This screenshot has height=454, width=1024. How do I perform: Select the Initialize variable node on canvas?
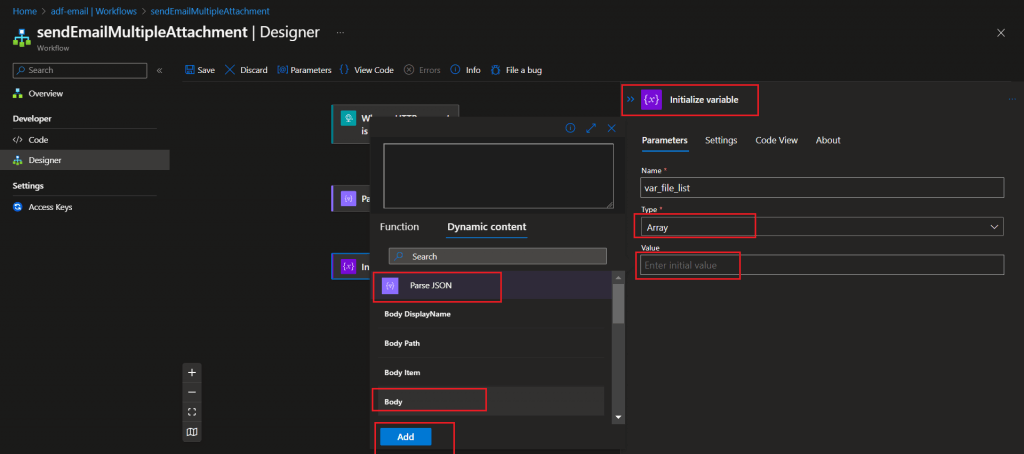[x=351, y=267]
